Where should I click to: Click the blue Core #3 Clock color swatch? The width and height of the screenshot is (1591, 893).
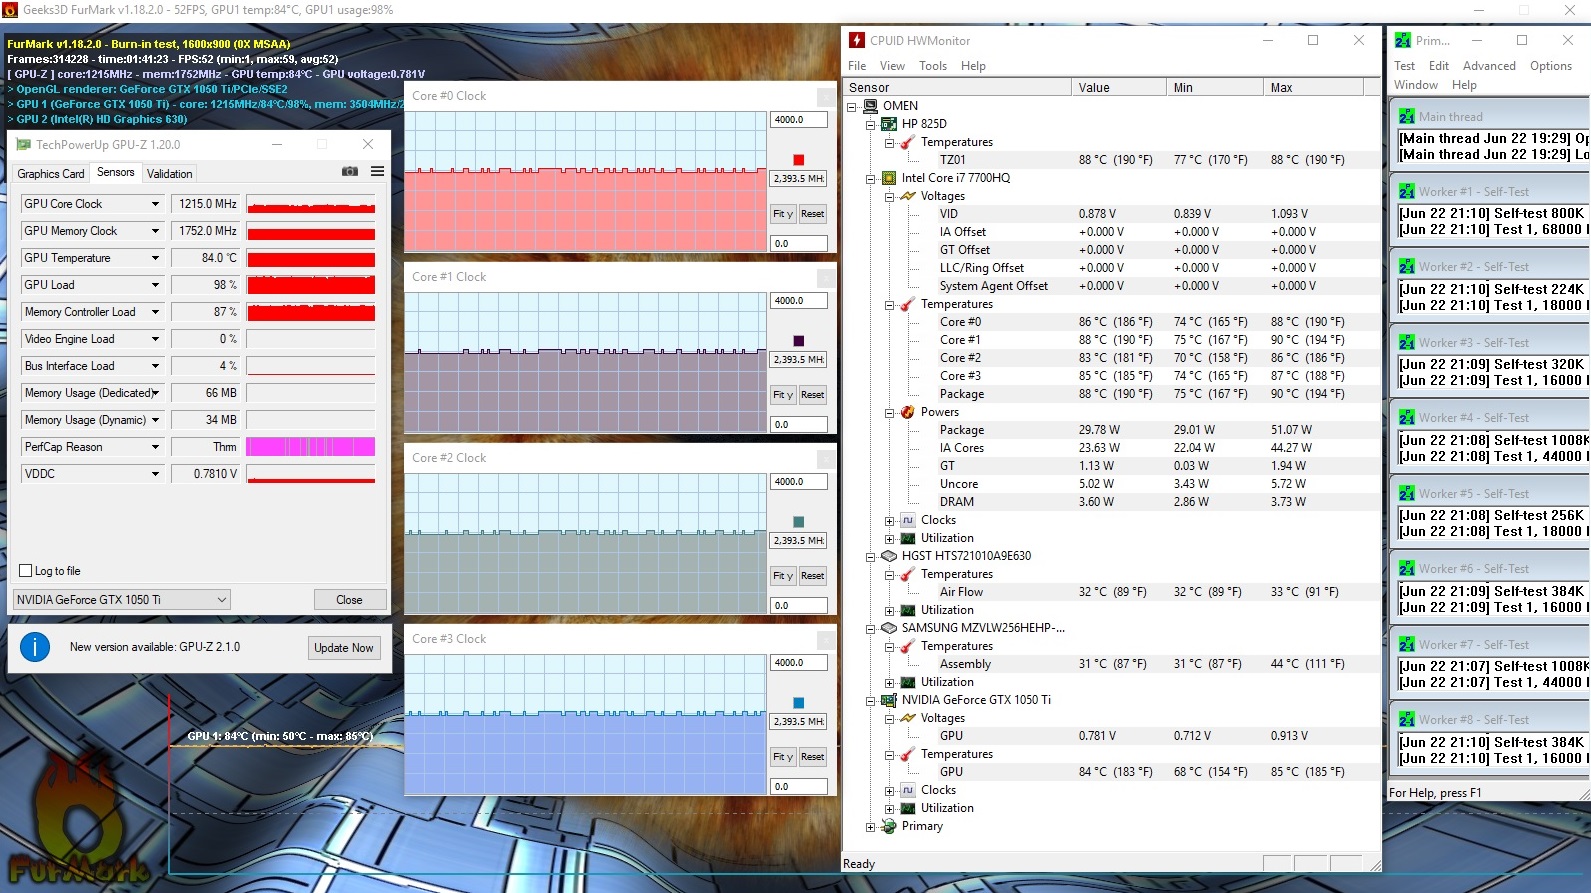coord(798,703)
